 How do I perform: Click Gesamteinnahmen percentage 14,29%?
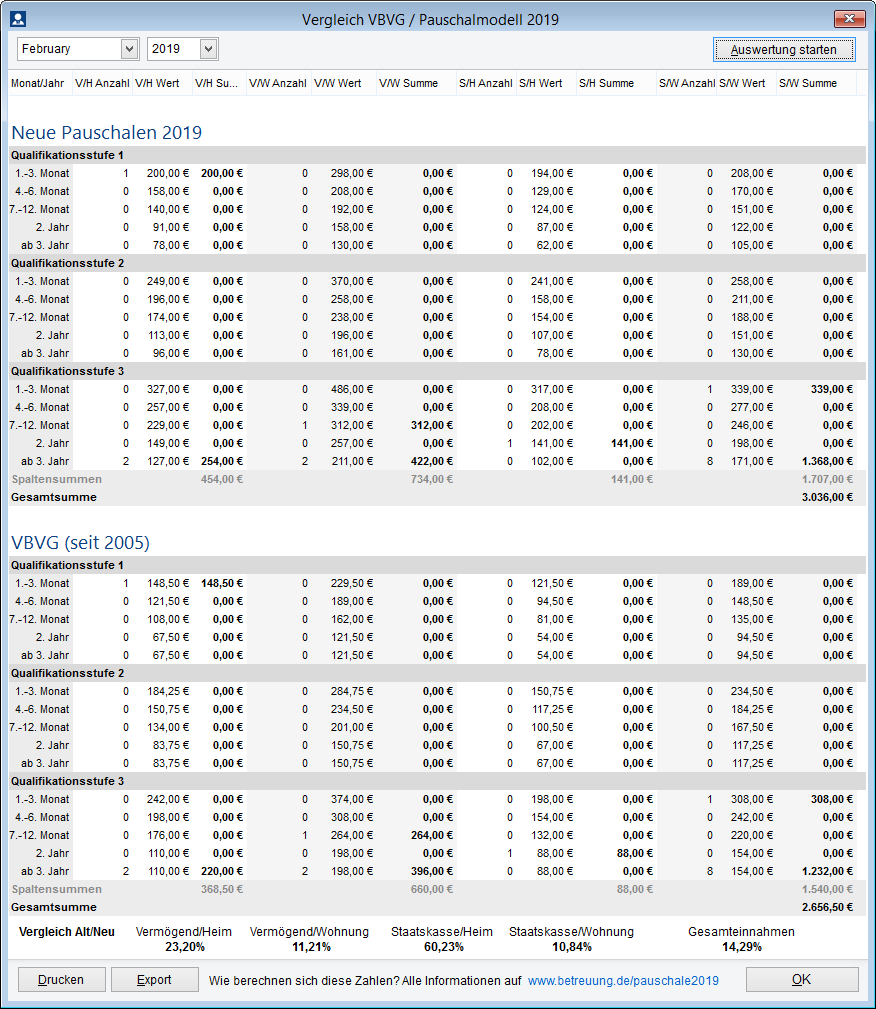pos(741,947)
